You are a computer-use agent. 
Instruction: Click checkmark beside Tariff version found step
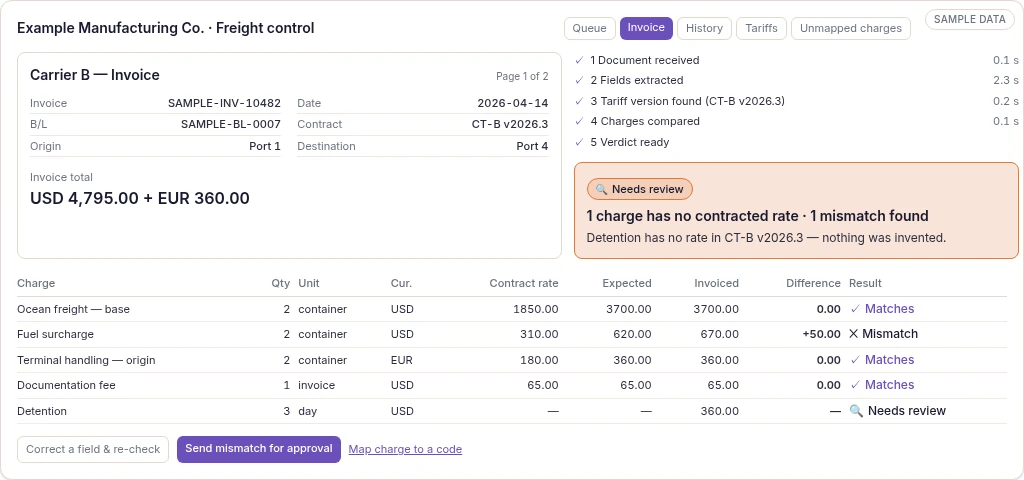tap(579, 101)
